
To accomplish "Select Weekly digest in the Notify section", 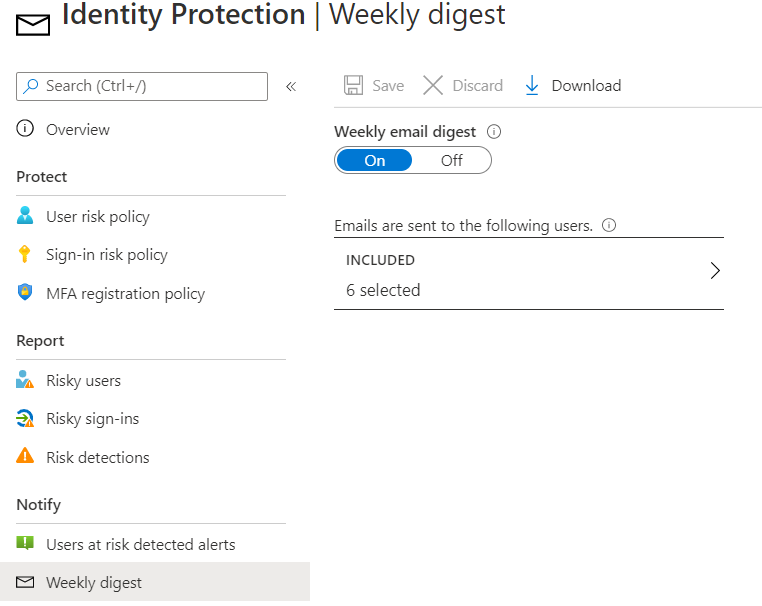I will click(x=155, y=582).
